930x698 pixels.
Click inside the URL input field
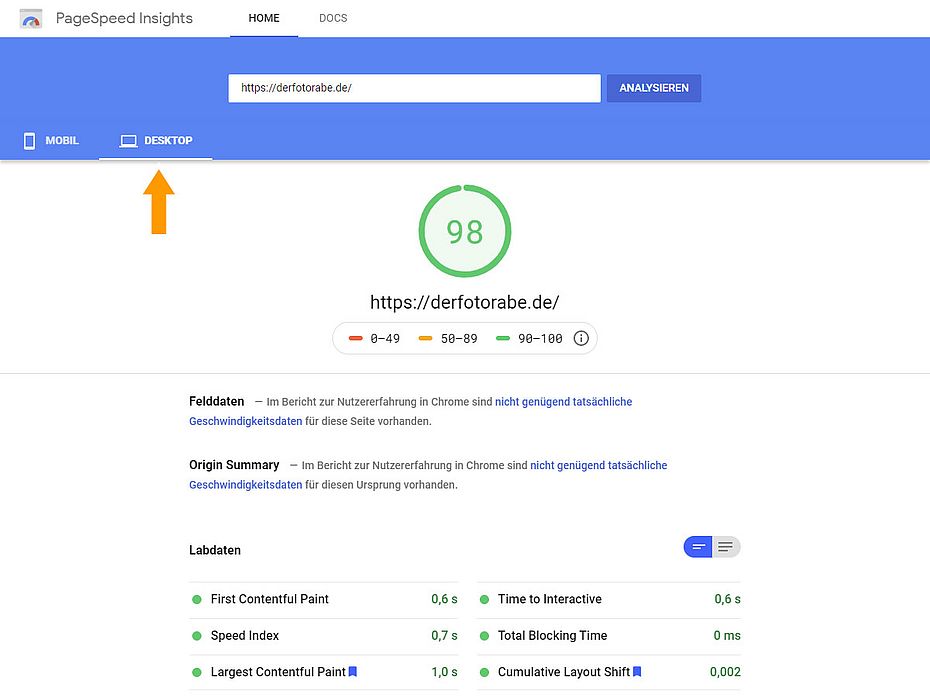pos(413,88)
